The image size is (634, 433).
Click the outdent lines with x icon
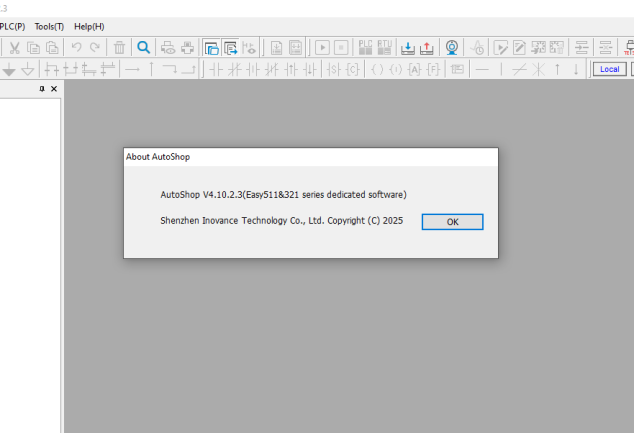click(606, 48)
